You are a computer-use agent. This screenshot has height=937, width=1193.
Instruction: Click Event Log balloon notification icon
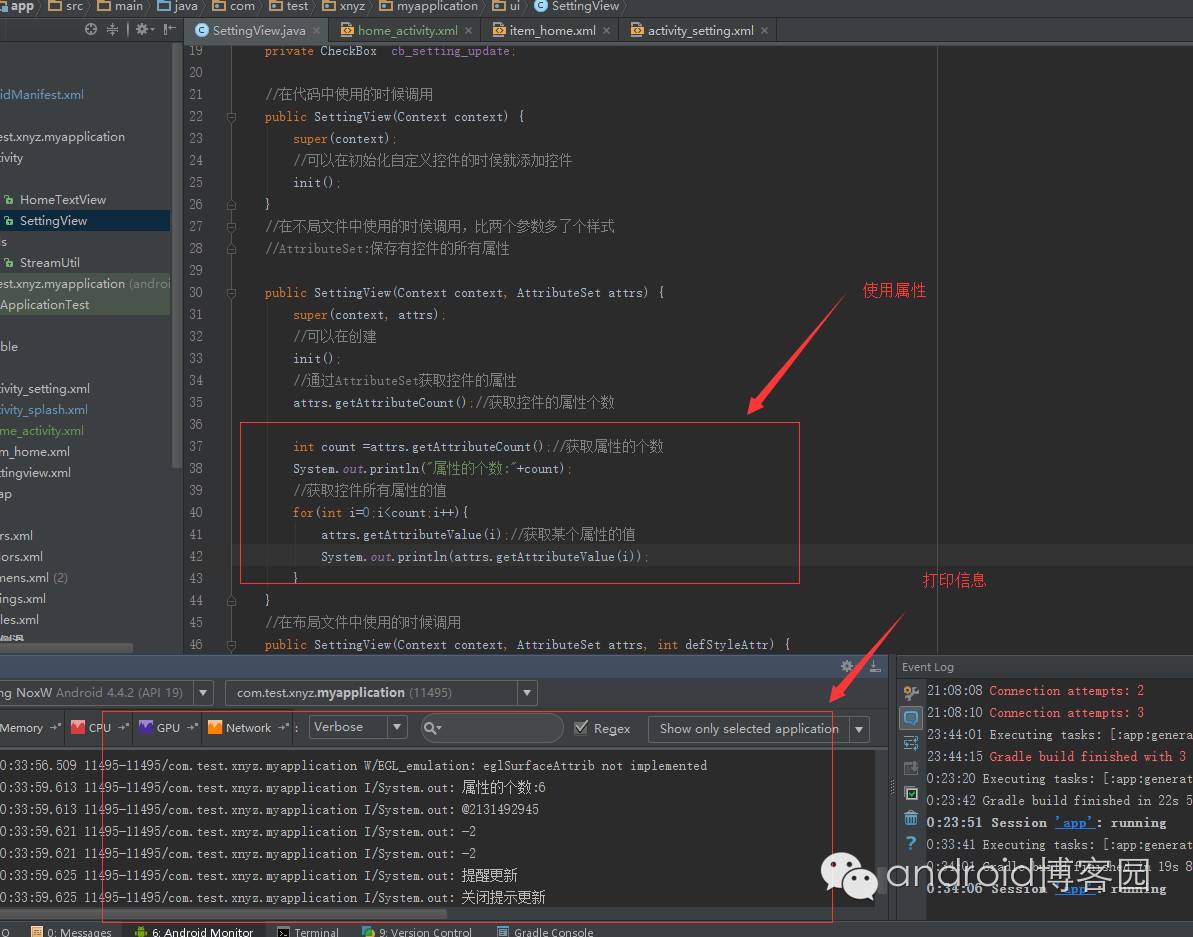[911, 717]
